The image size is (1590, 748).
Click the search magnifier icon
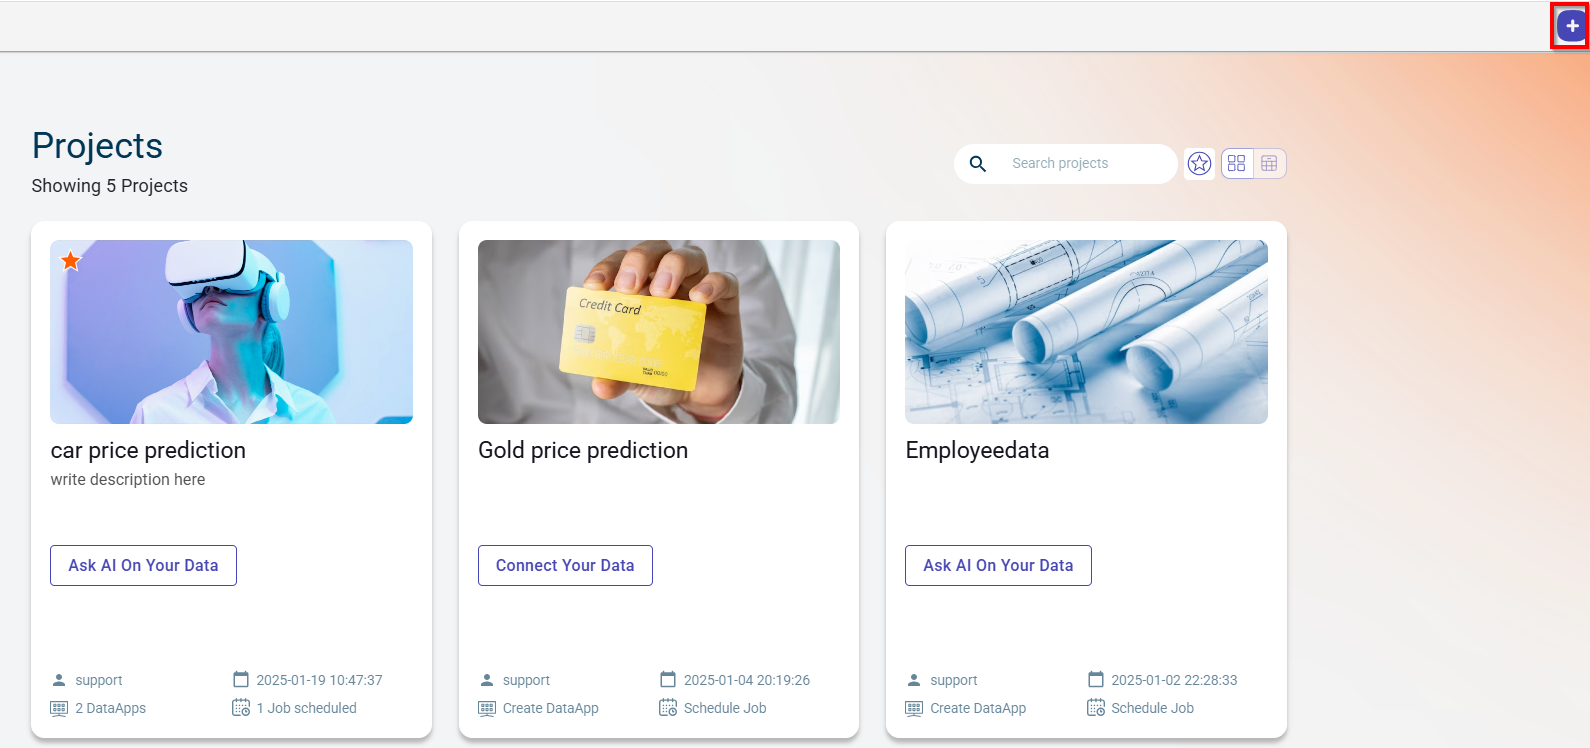click(x=978, y=164)
